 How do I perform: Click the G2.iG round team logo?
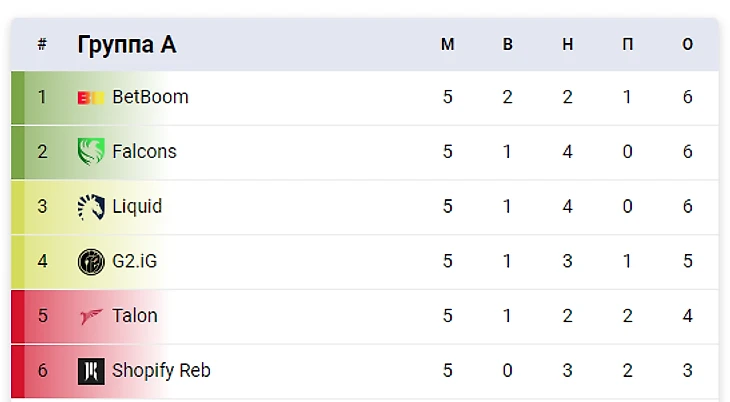click(x=91, y=262)
